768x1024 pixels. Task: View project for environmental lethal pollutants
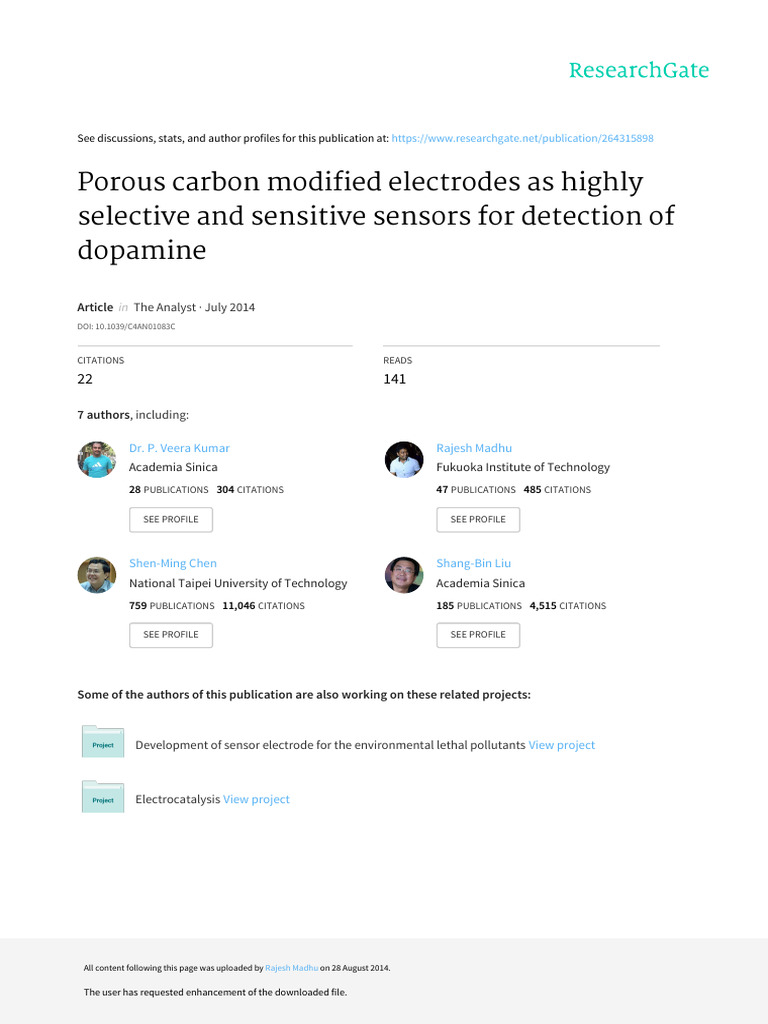561,745
